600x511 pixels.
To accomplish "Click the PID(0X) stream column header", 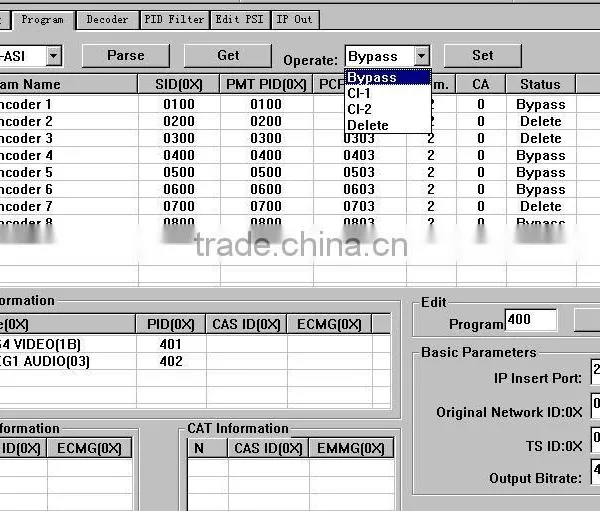I will 171,324.
